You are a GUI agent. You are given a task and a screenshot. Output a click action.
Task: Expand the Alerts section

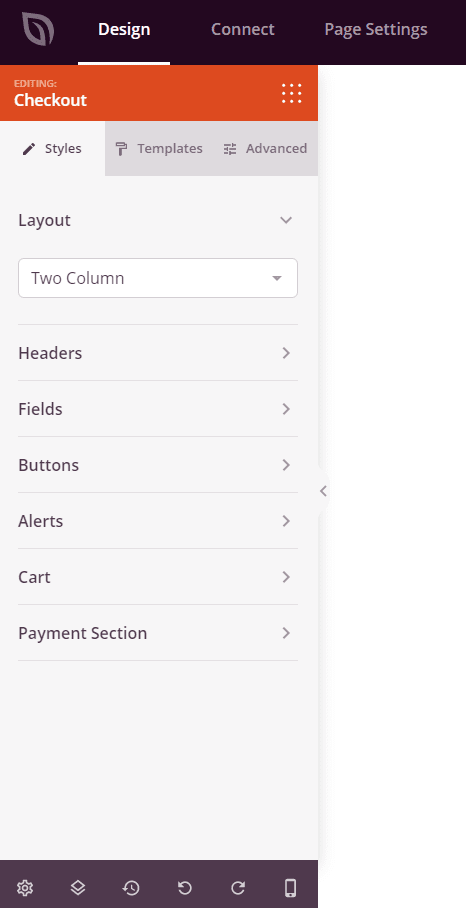[158, 521]
